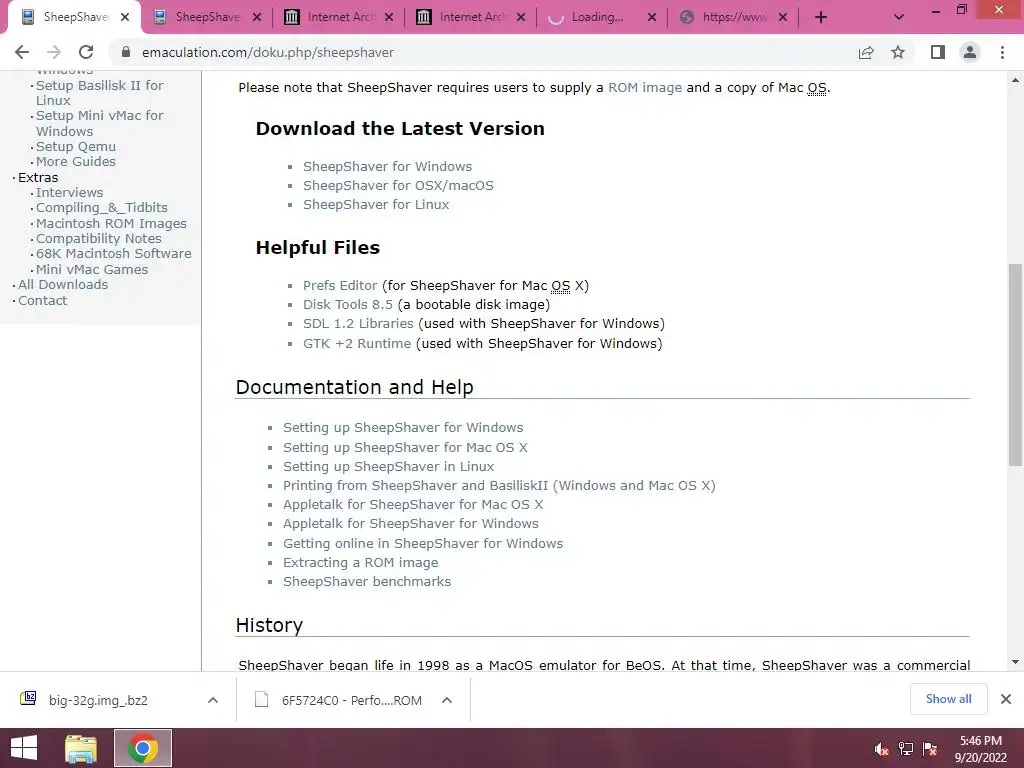Open the taskbar clock and date
Screen dimensions: 1024x768
[x=980, y=749]
